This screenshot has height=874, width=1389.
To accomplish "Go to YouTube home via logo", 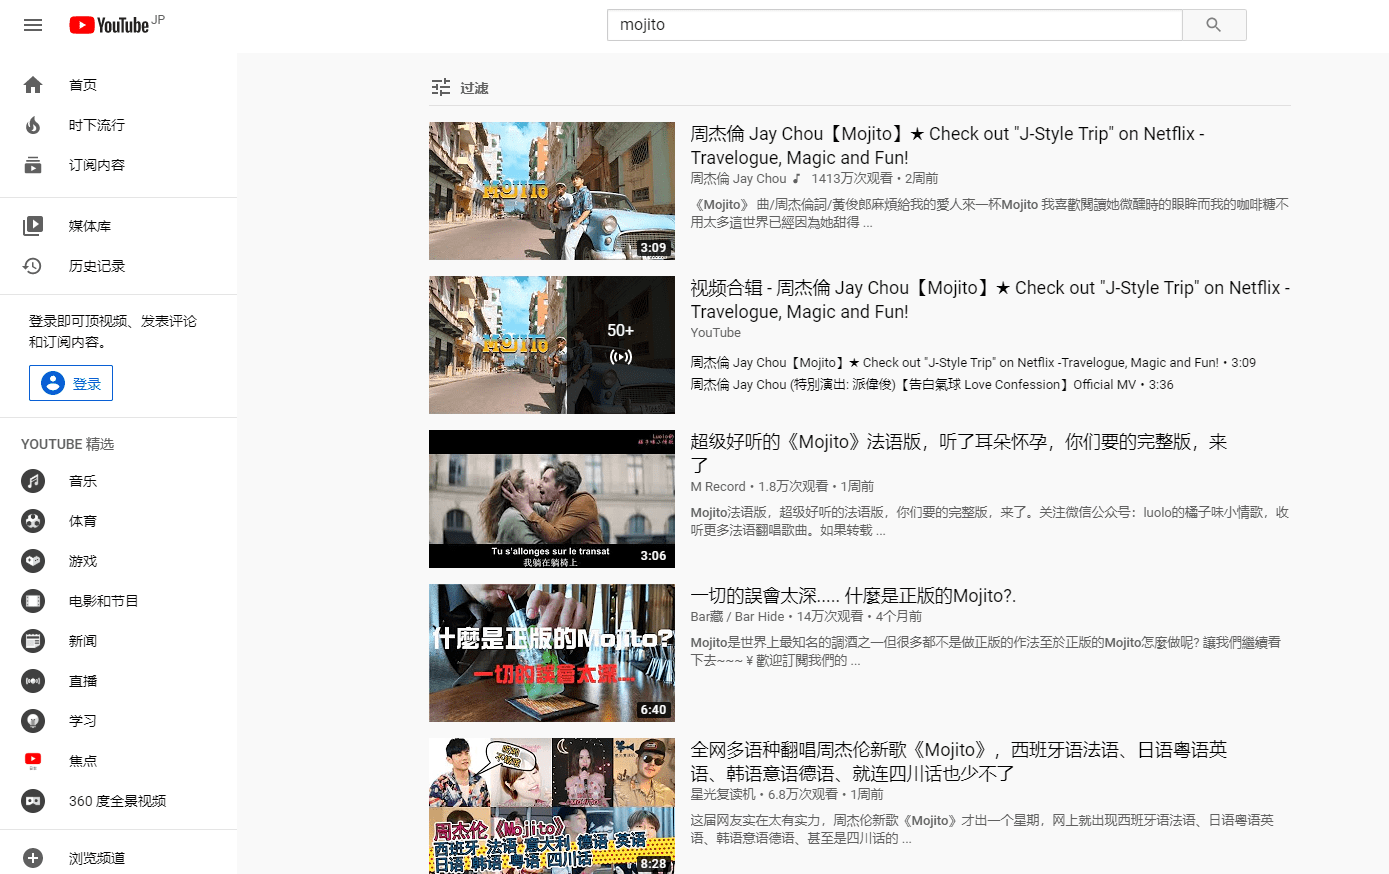I will 109,25.
